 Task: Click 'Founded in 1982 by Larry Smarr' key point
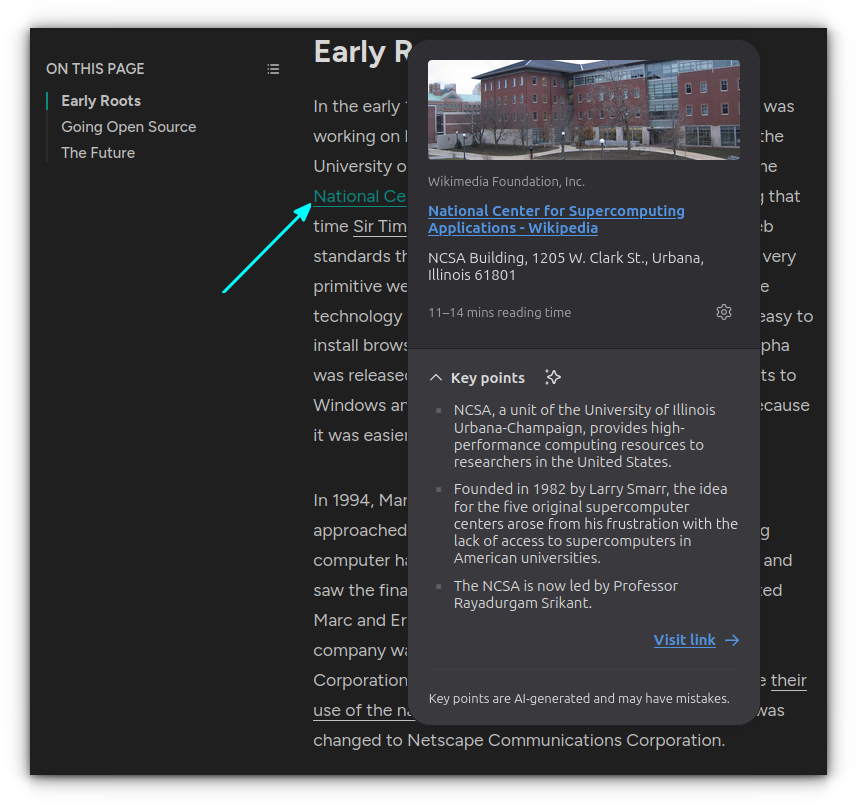click(596, 523)
